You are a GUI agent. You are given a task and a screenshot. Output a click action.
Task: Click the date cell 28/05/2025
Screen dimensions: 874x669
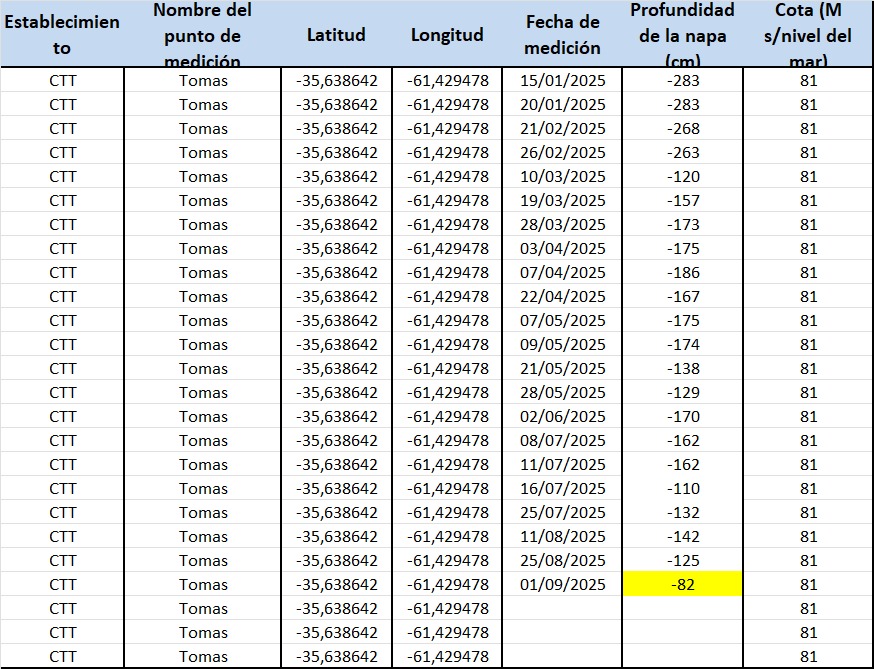562,392
